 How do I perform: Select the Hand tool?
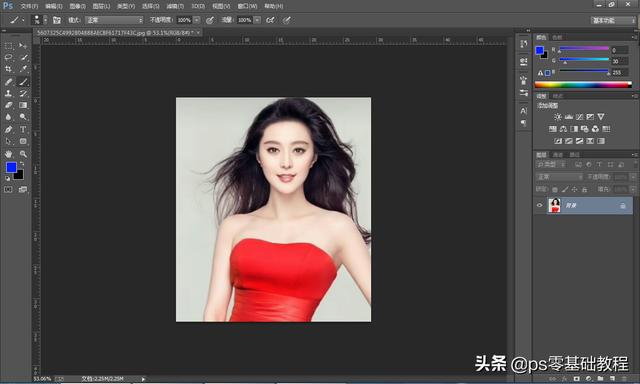9,154
